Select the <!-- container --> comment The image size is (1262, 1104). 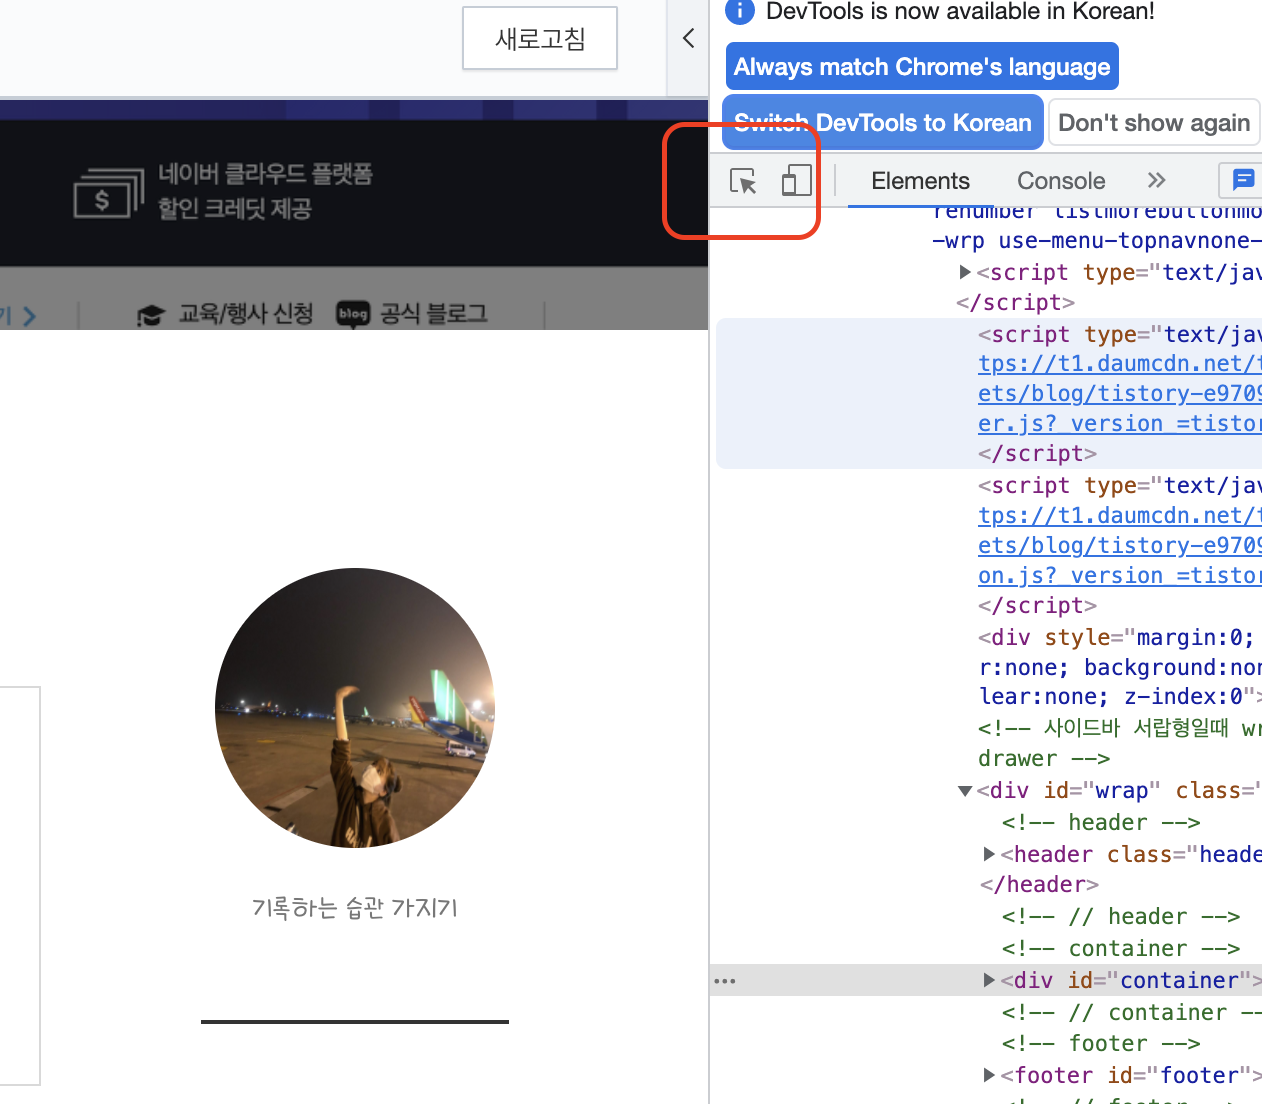tap(1121, 948)
